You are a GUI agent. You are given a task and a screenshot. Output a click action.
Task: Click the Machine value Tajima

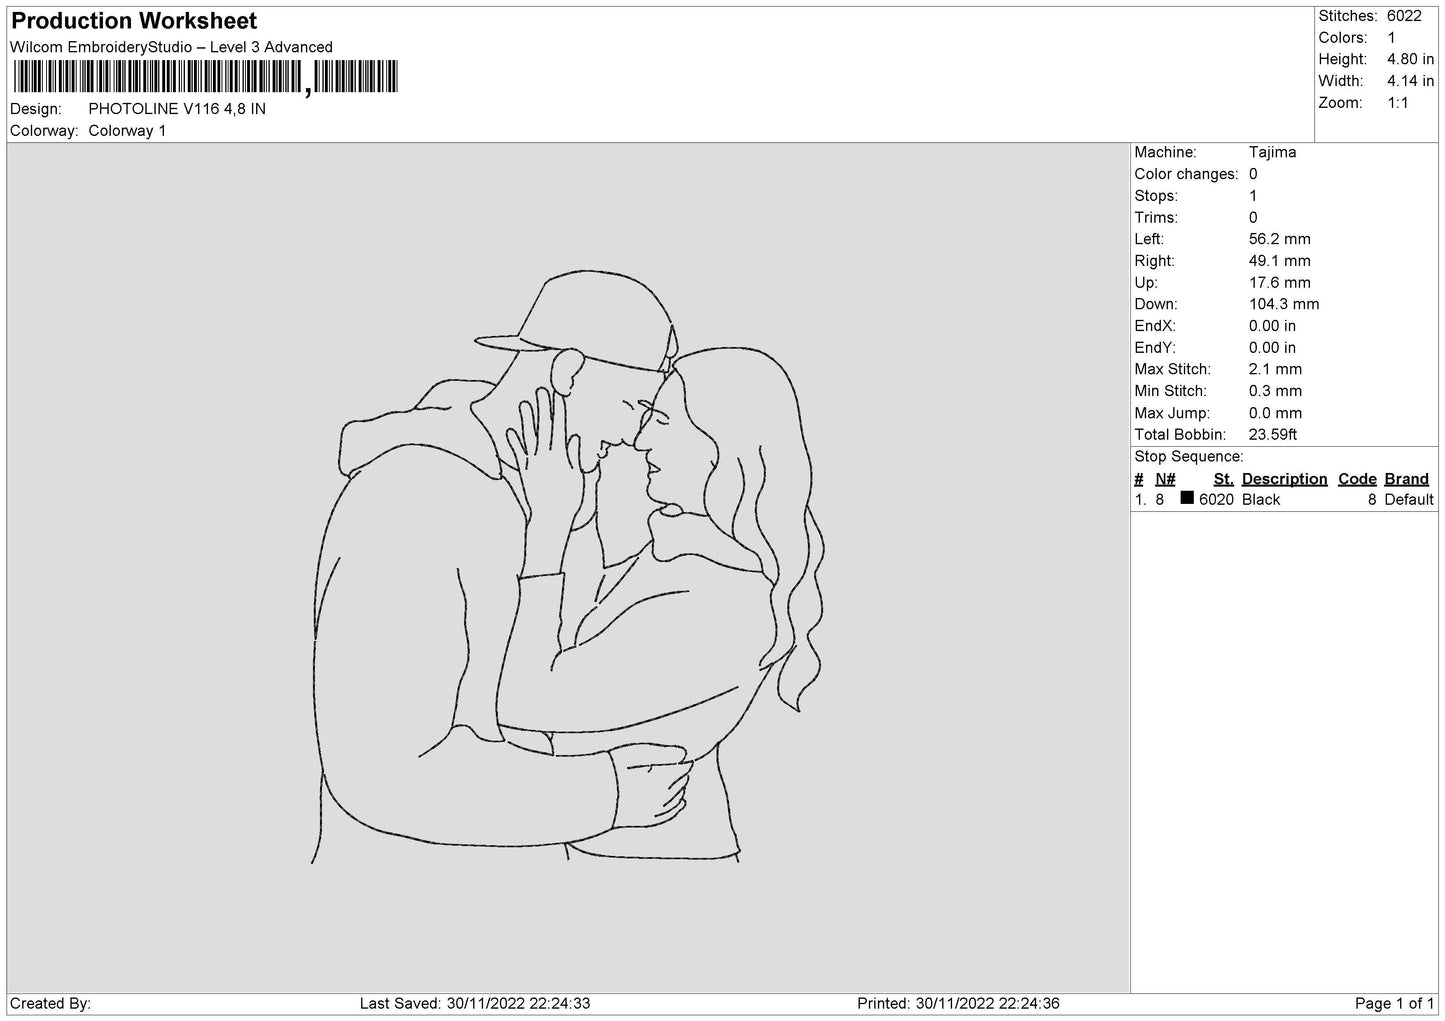tap(1272, 153)
